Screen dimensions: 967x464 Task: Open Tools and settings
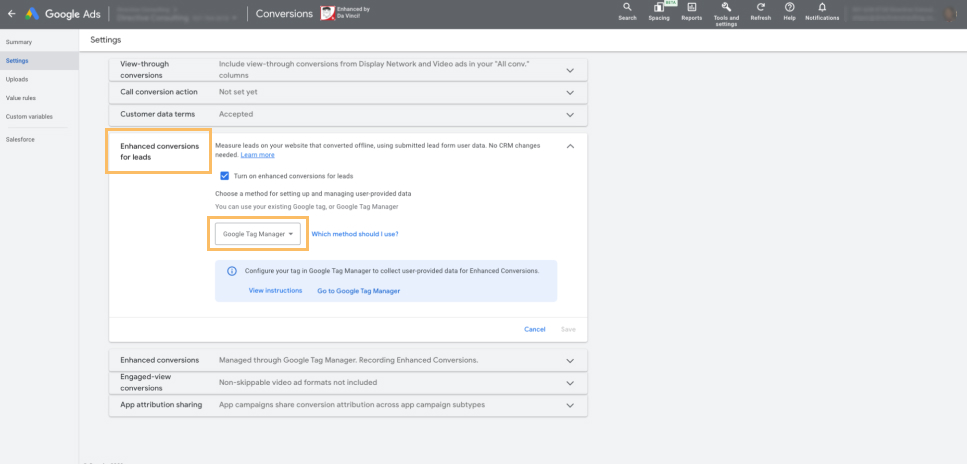tap(726, 14)
